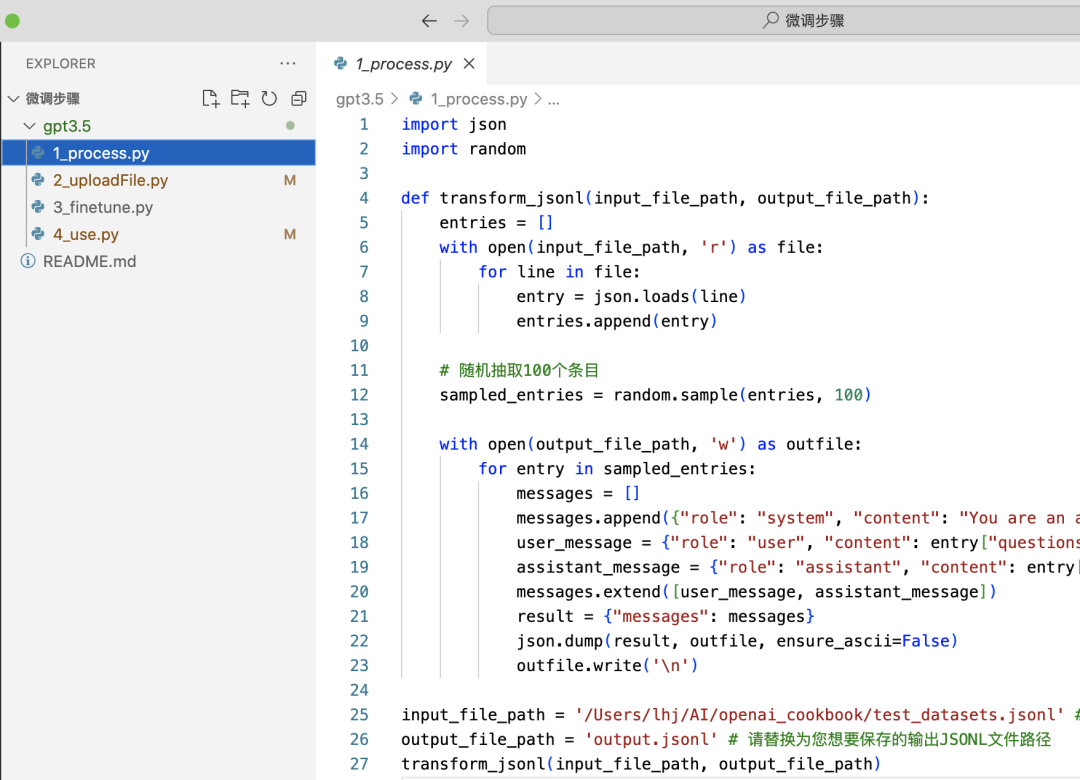Go back with the left arrow
The height and width of the screenshot is (780, 1080).
tap(429, 21)
